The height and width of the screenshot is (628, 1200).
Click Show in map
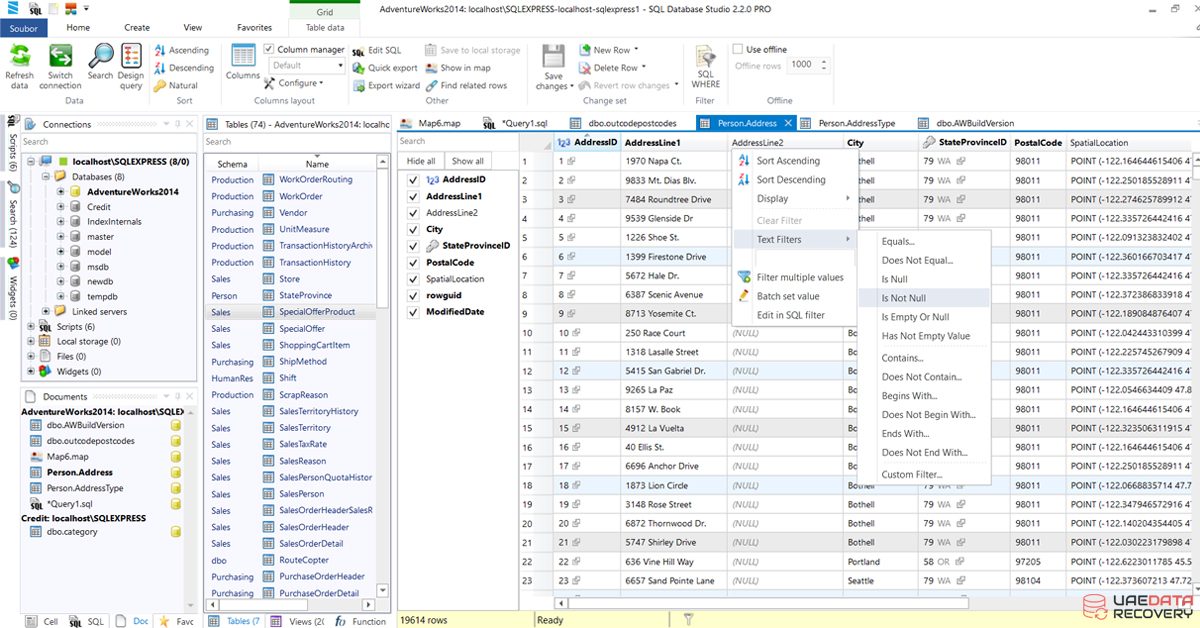click(x=457, y=68)
